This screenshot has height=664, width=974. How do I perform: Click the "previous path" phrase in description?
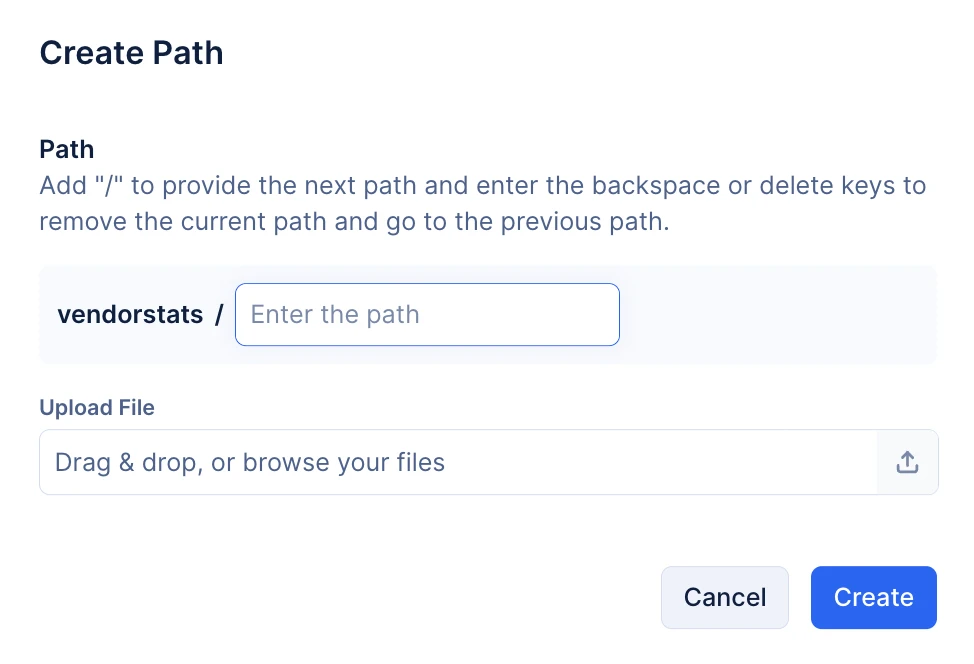click(x=585, y=222)
